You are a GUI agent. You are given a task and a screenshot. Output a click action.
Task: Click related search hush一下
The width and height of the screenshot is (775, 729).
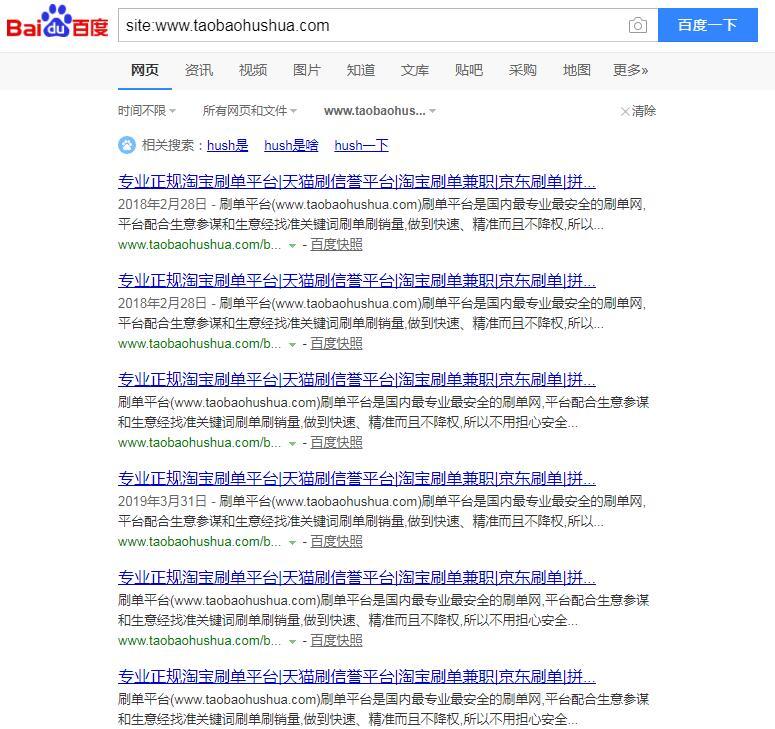pos(361,146)
